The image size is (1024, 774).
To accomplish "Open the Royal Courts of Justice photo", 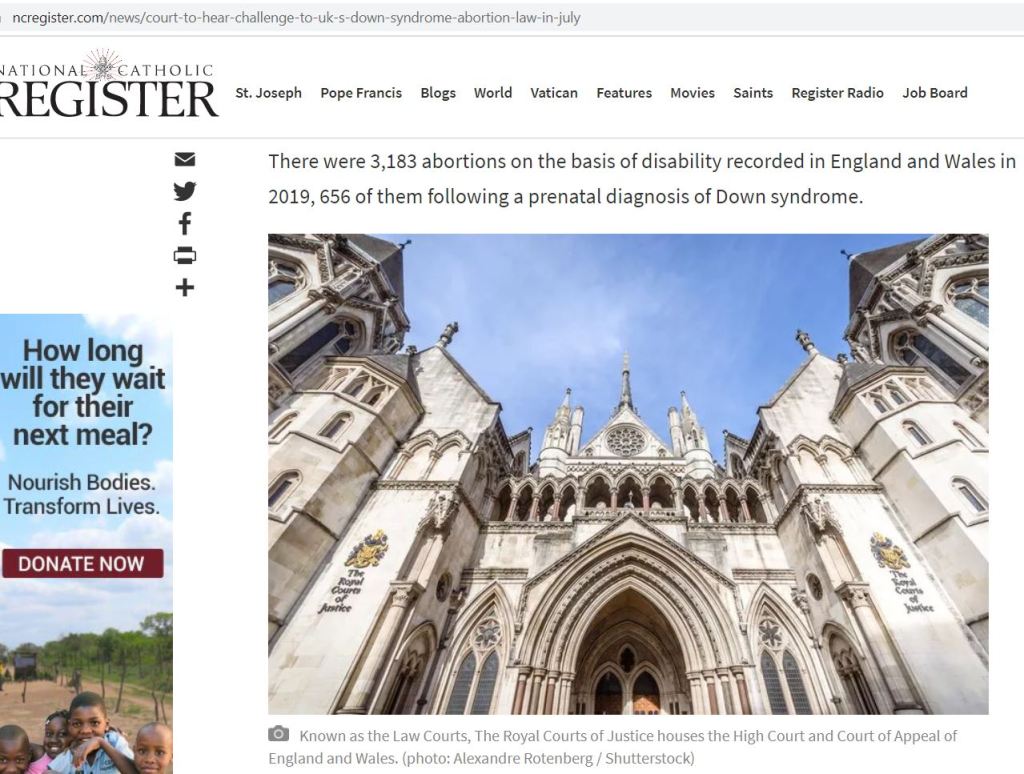I will (628, 474).
